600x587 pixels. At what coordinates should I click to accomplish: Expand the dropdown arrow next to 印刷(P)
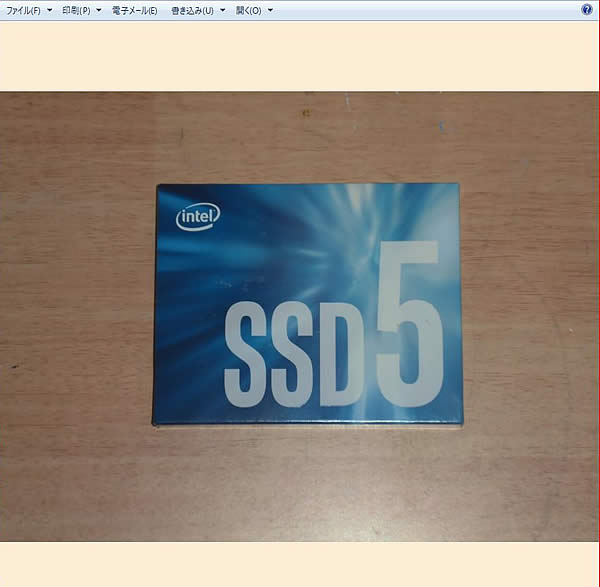(99, 10)
